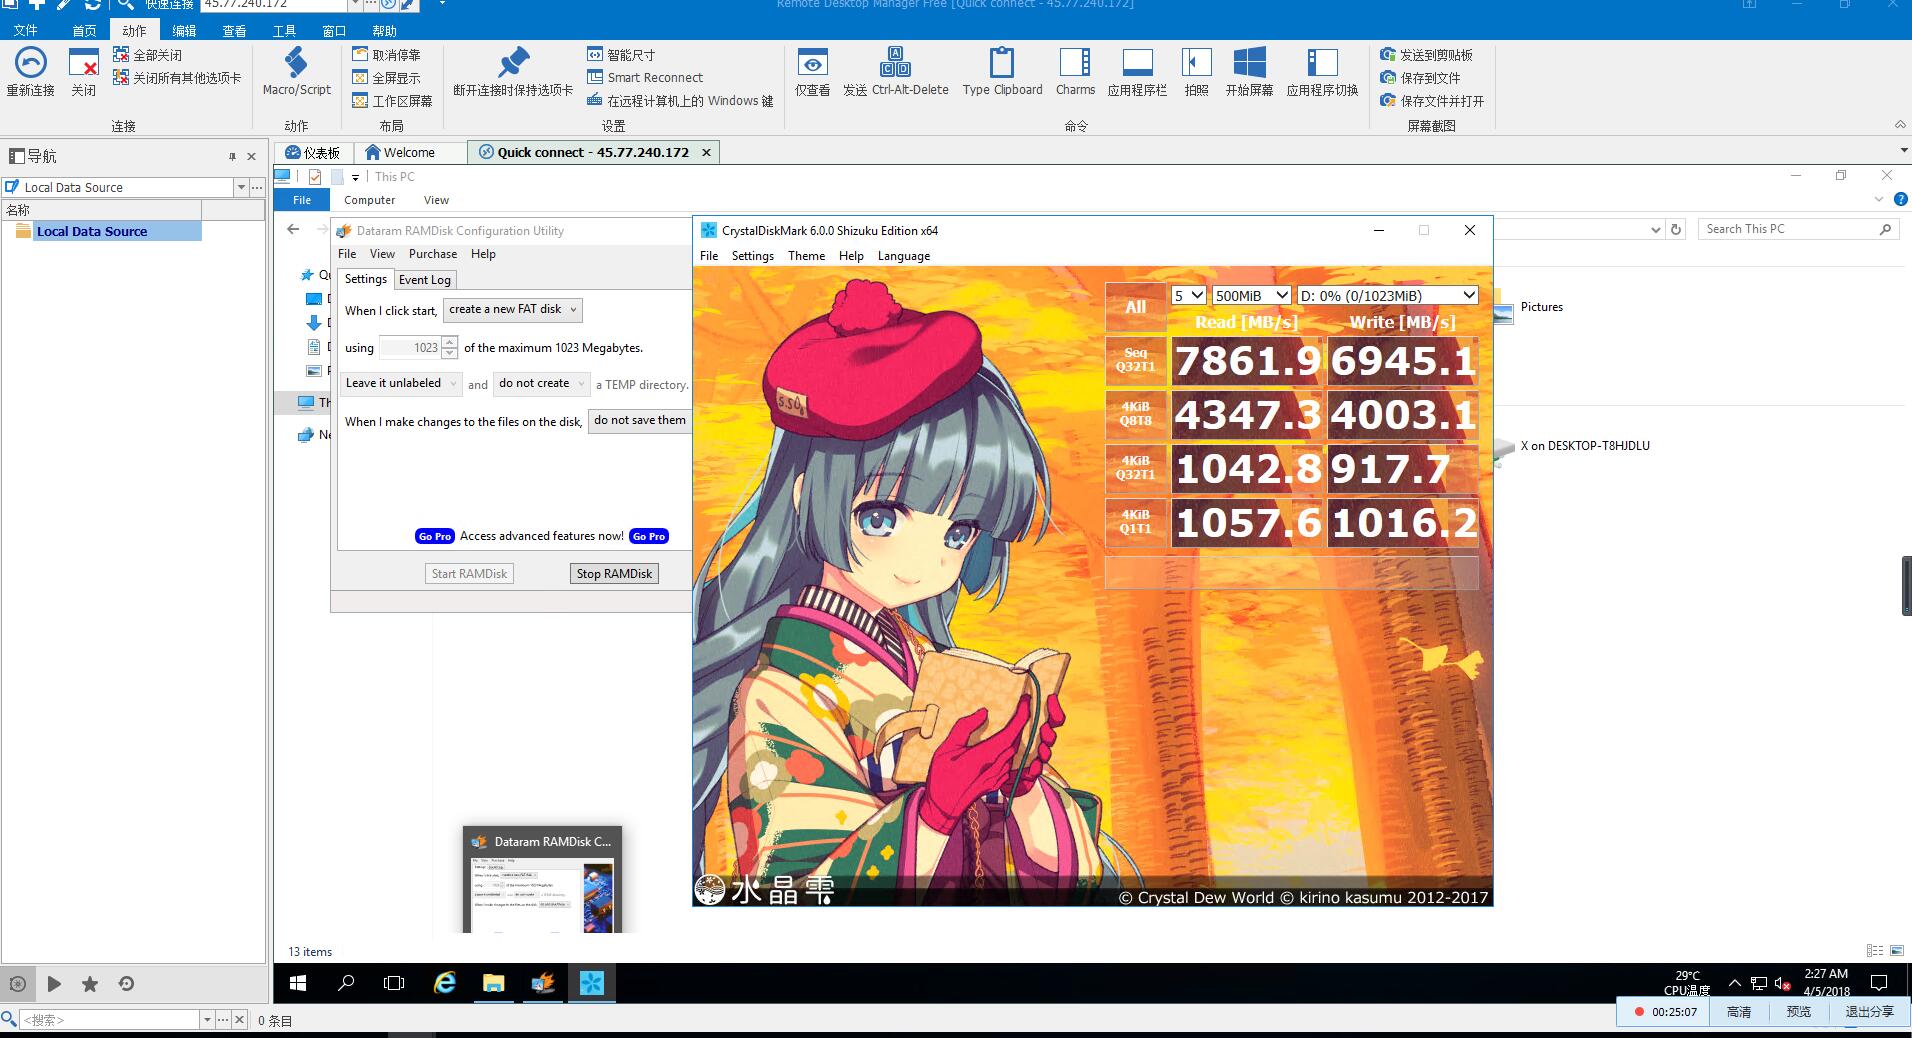Click the remote Windows Start button
1912x1038 pixels.
297,984
